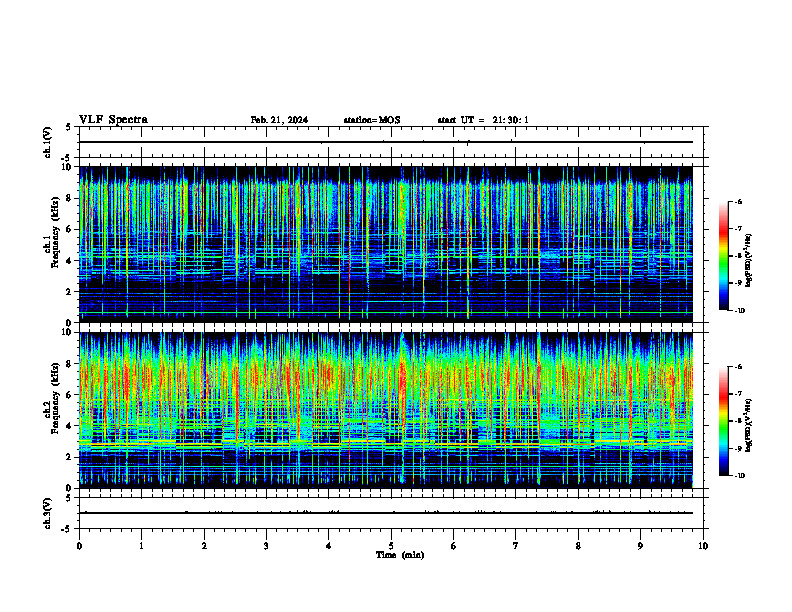Click the "ch.1(V)" waveform axis label
This screenshot has width=792, height=612.
coord(48,142)
